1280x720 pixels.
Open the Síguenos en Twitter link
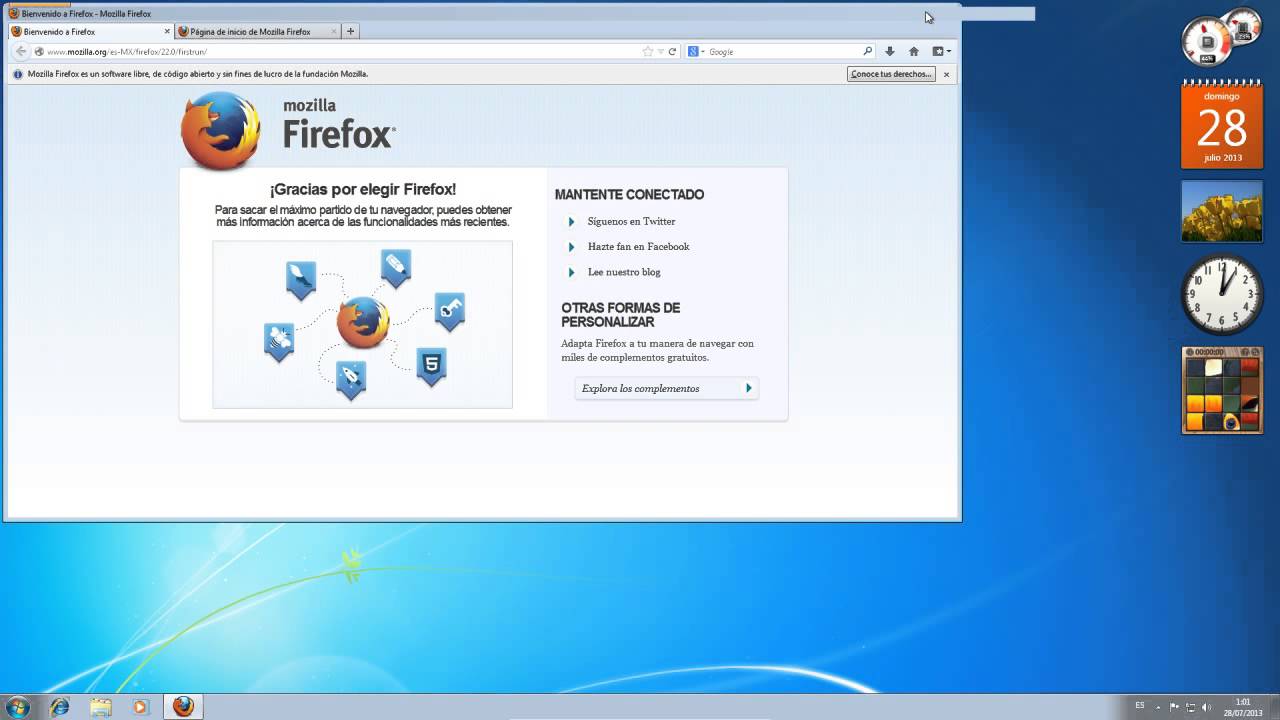coord(631,221)
